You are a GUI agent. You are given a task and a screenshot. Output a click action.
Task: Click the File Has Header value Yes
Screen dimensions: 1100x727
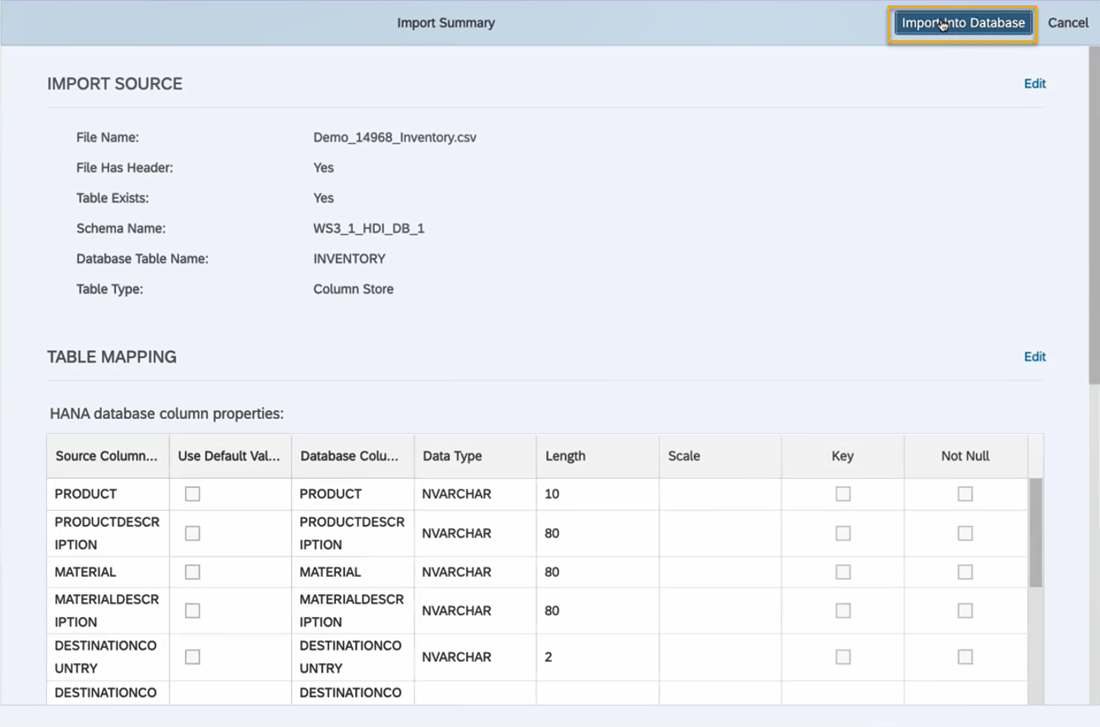323,168
